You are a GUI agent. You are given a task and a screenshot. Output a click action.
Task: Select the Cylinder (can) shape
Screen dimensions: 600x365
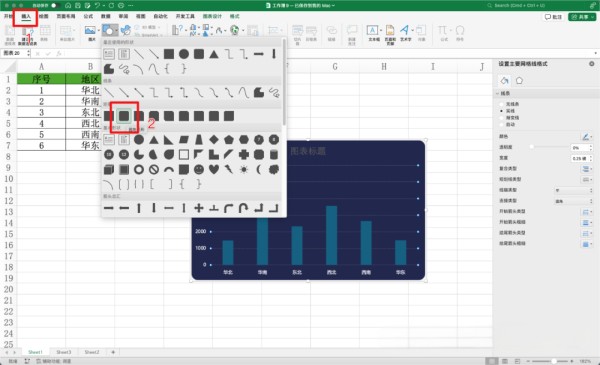coord(274,155)
